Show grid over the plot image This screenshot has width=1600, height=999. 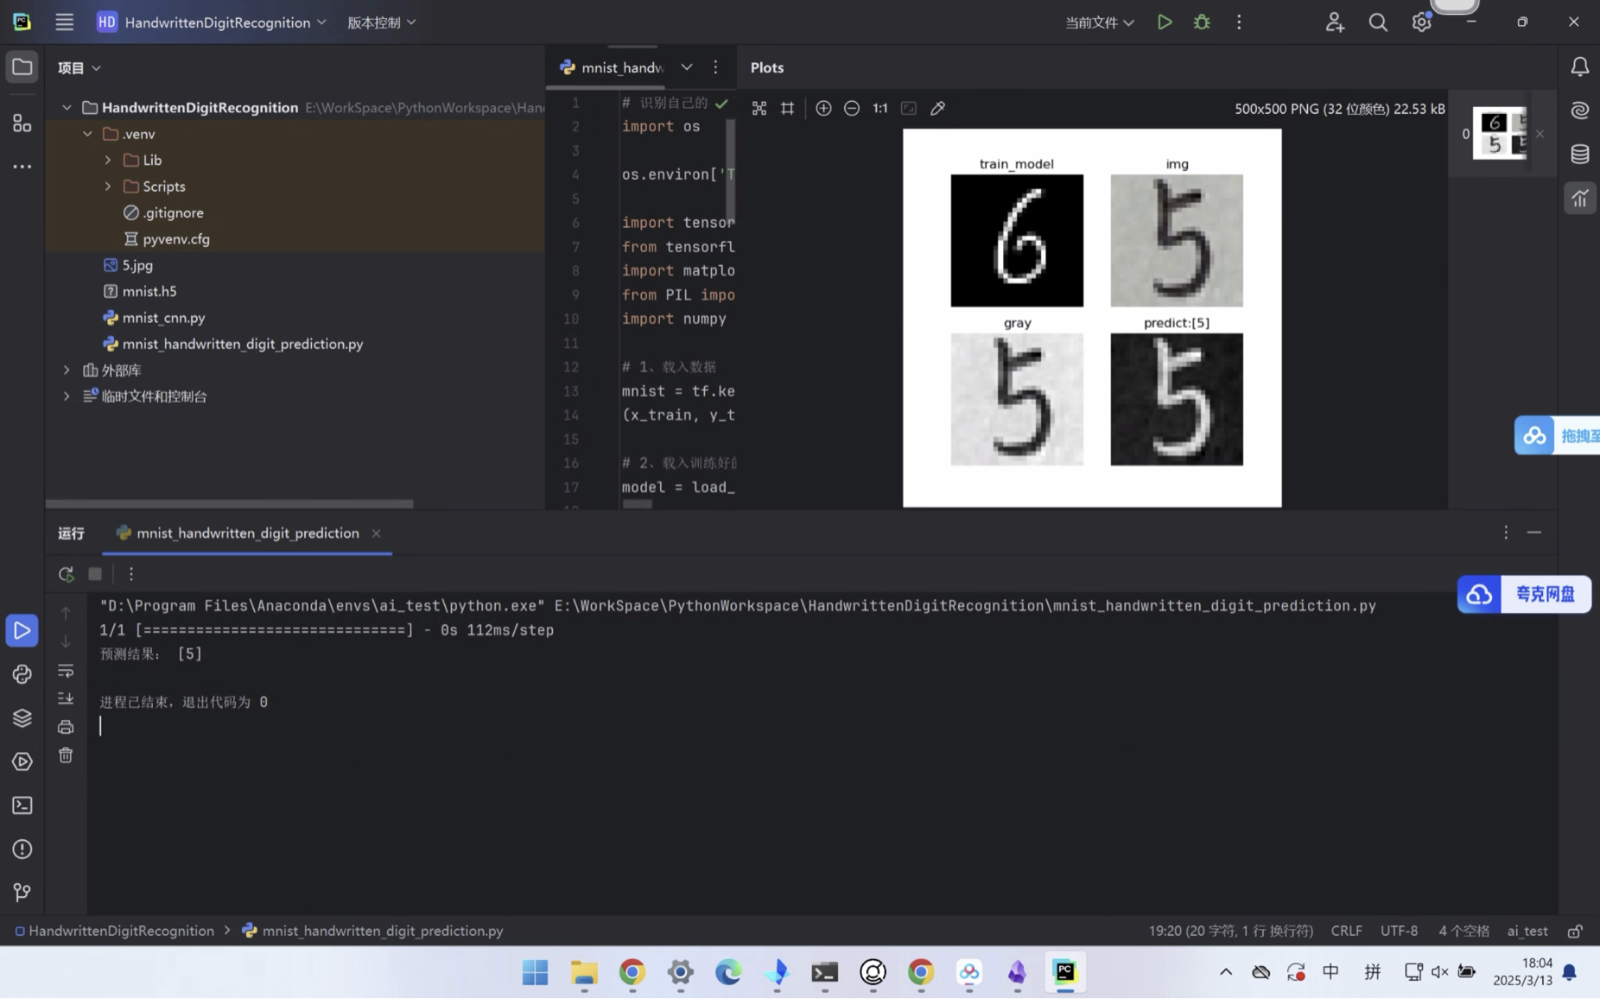(787, 108)
